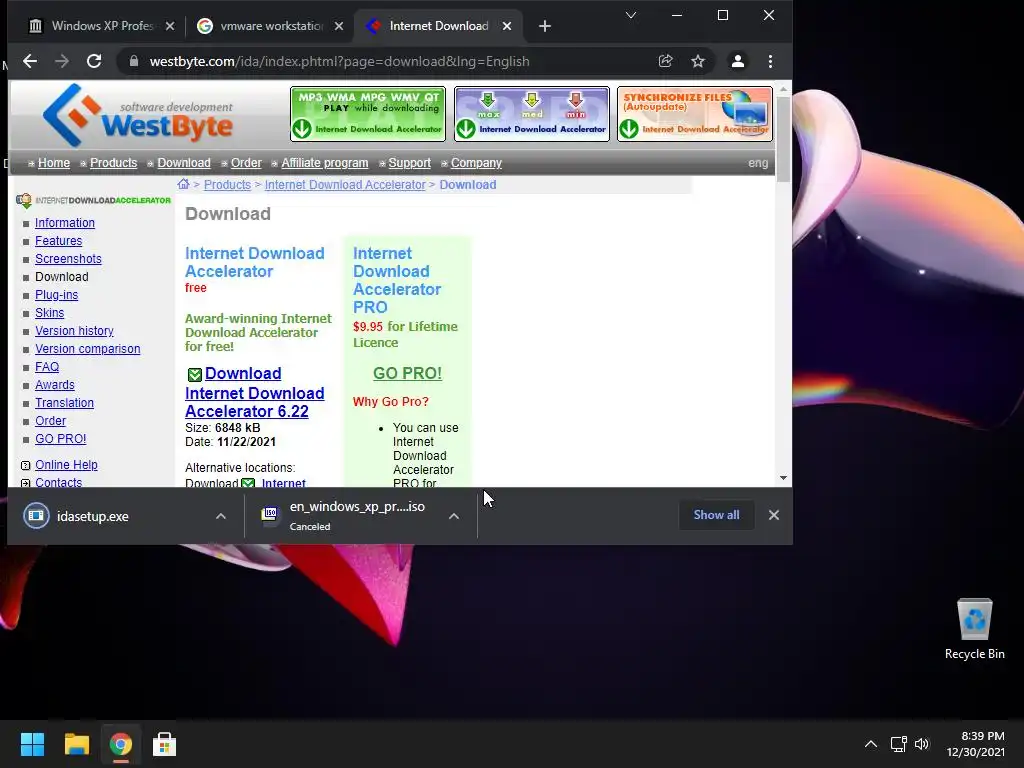The width and height of the screenshot is (1024, 768).
Task: Open Screenshots sidebar link
Action: pyautogui.click(x=68, y=259)
